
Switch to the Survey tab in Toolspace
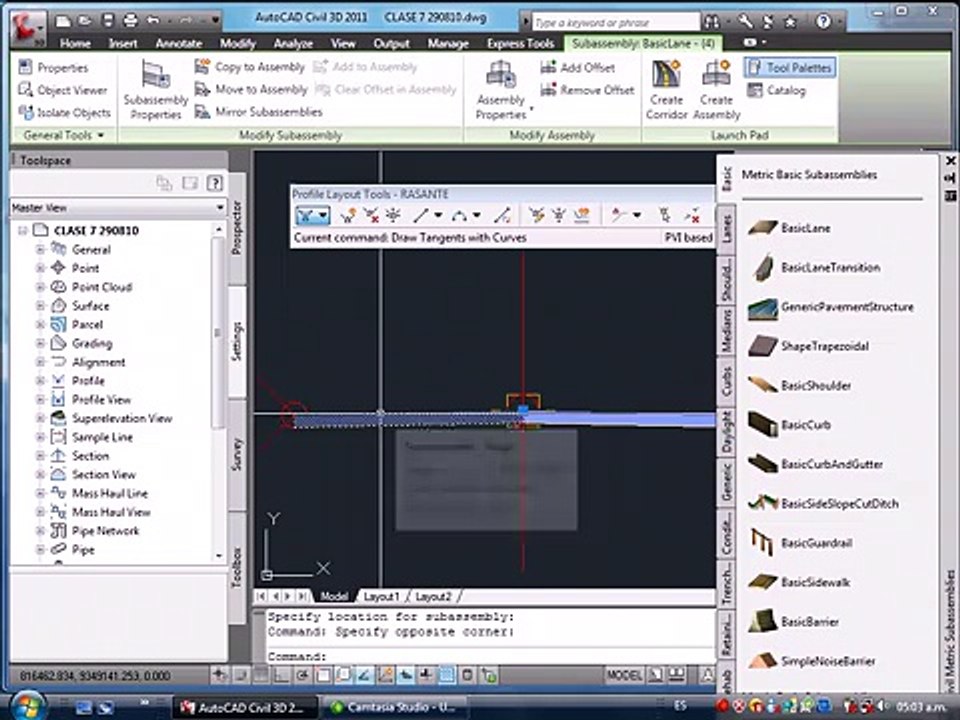pos(237,454)
